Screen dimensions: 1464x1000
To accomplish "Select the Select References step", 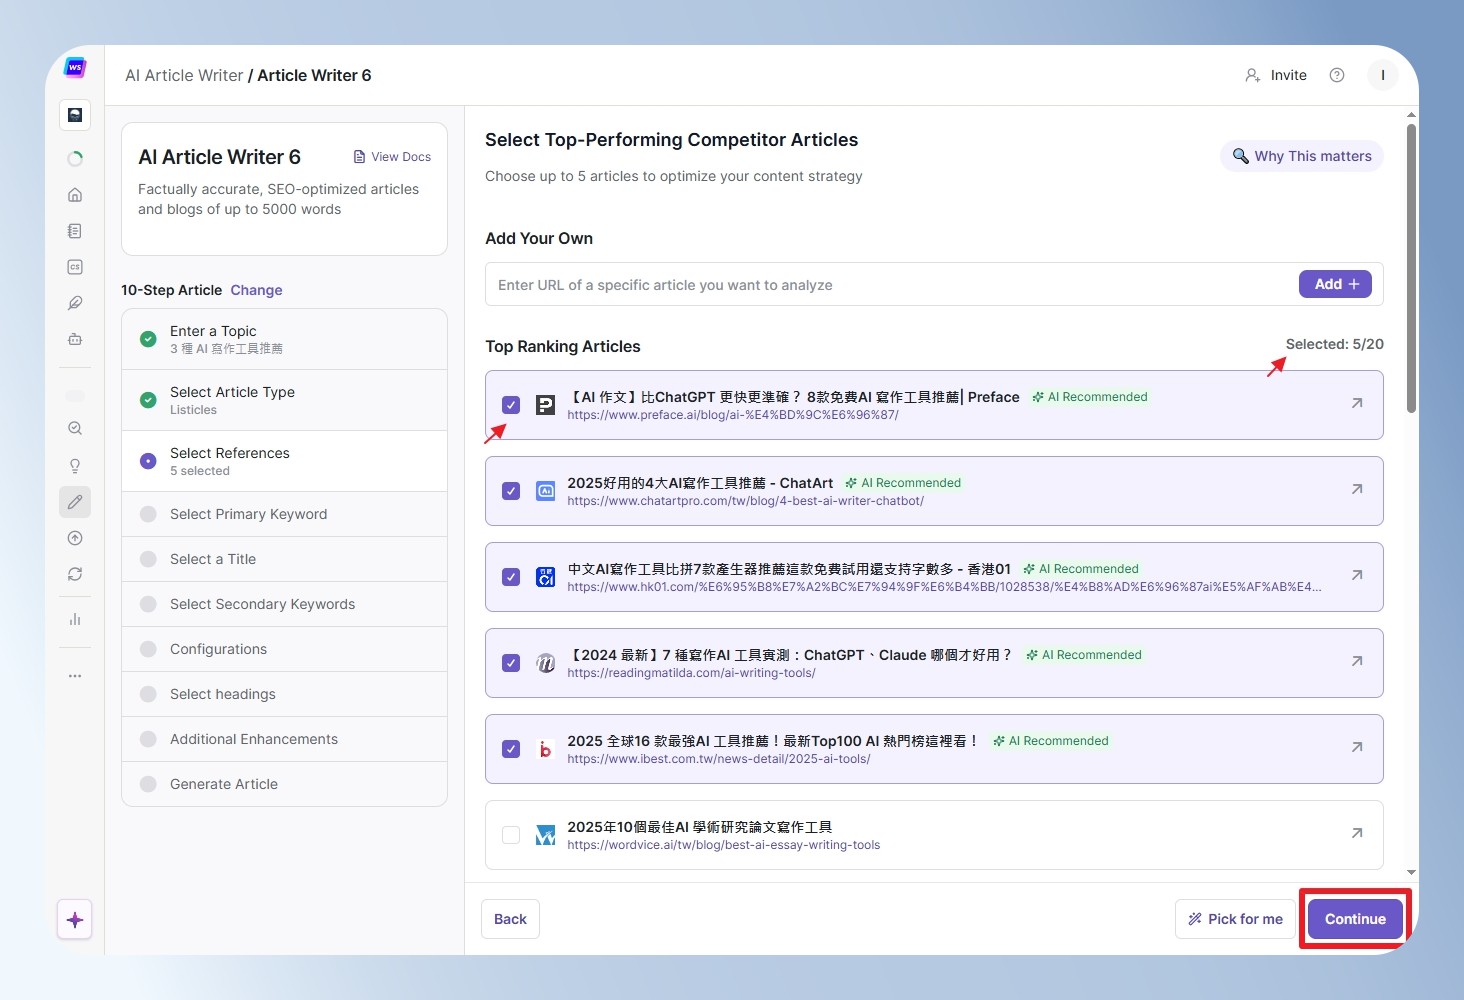I will [284, 461].
